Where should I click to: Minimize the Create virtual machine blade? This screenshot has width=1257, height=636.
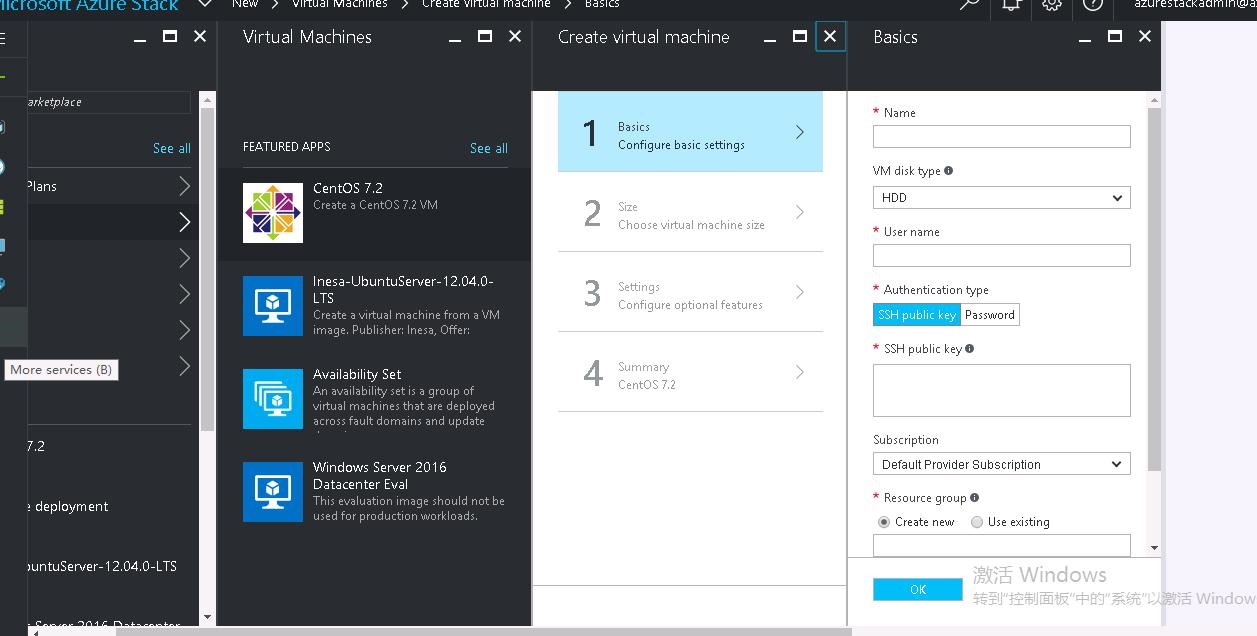(x=770, y=38)
